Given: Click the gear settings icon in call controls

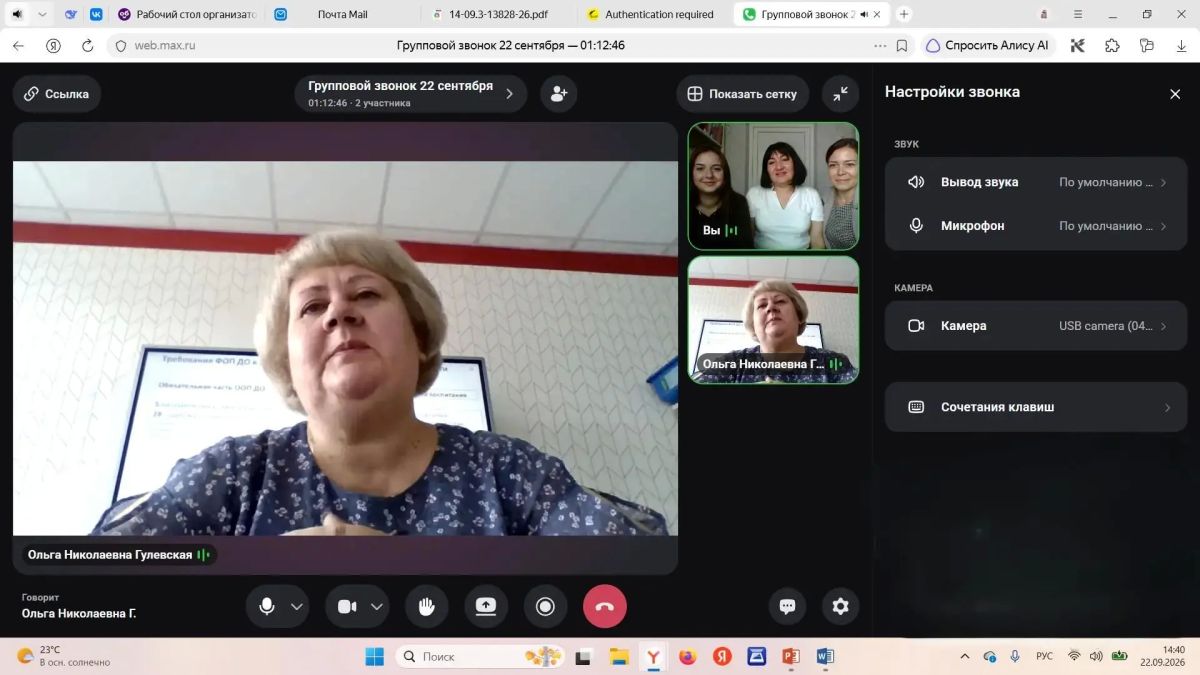Looking at the screenshot, I should 841,606.
